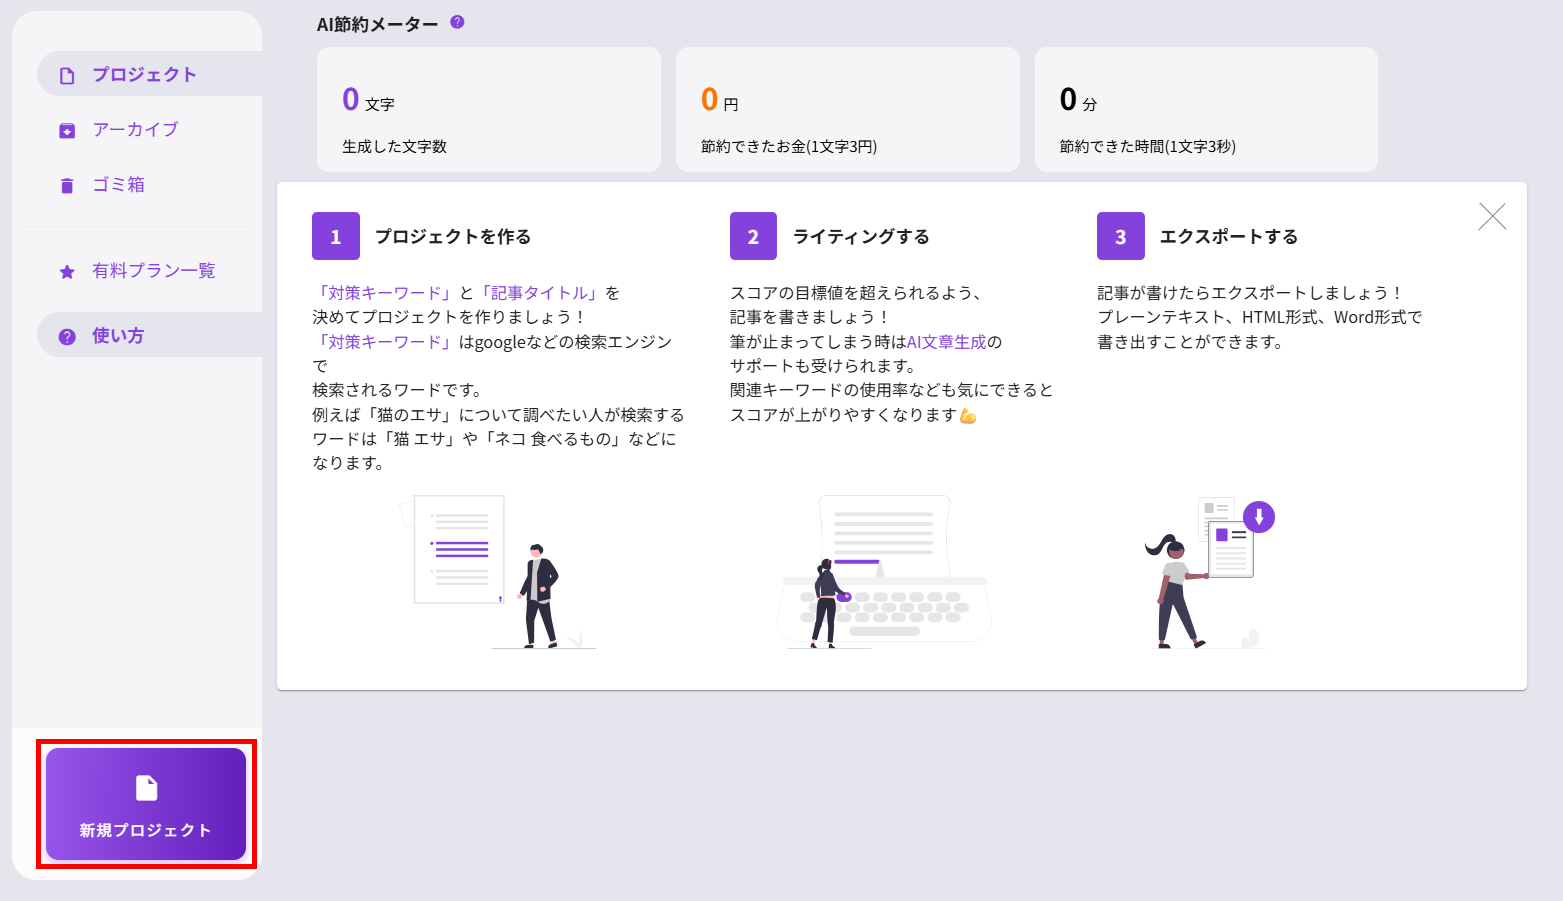Click the help icon next to AI節約メーター
Screen dimensions: 1563x901
tap(457, 22)
